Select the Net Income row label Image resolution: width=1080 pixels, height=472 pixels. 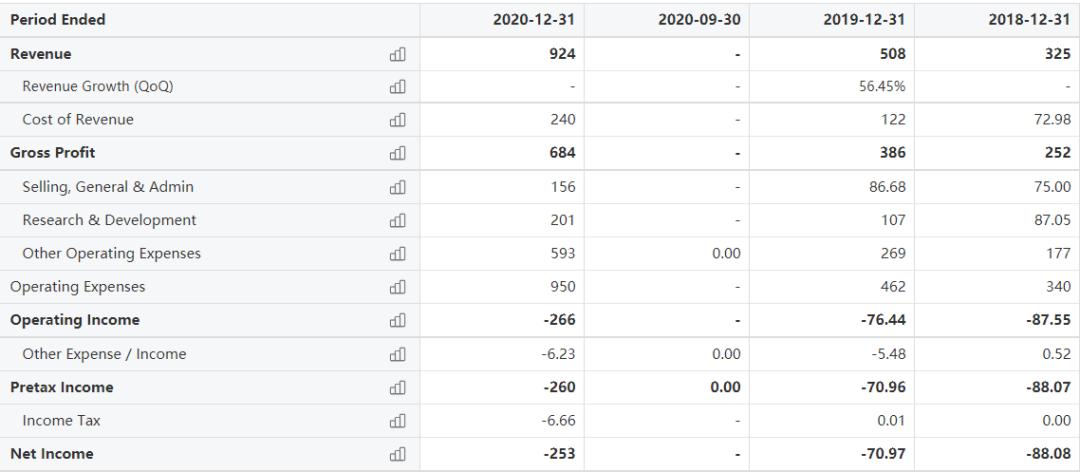pyautogui.click(x=52, y=454)
